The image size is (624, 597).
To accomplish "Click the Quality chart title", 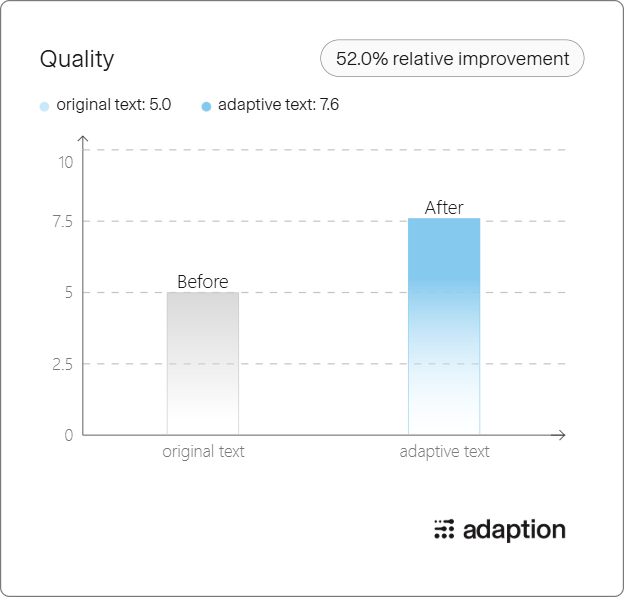I will coord(77,59).
